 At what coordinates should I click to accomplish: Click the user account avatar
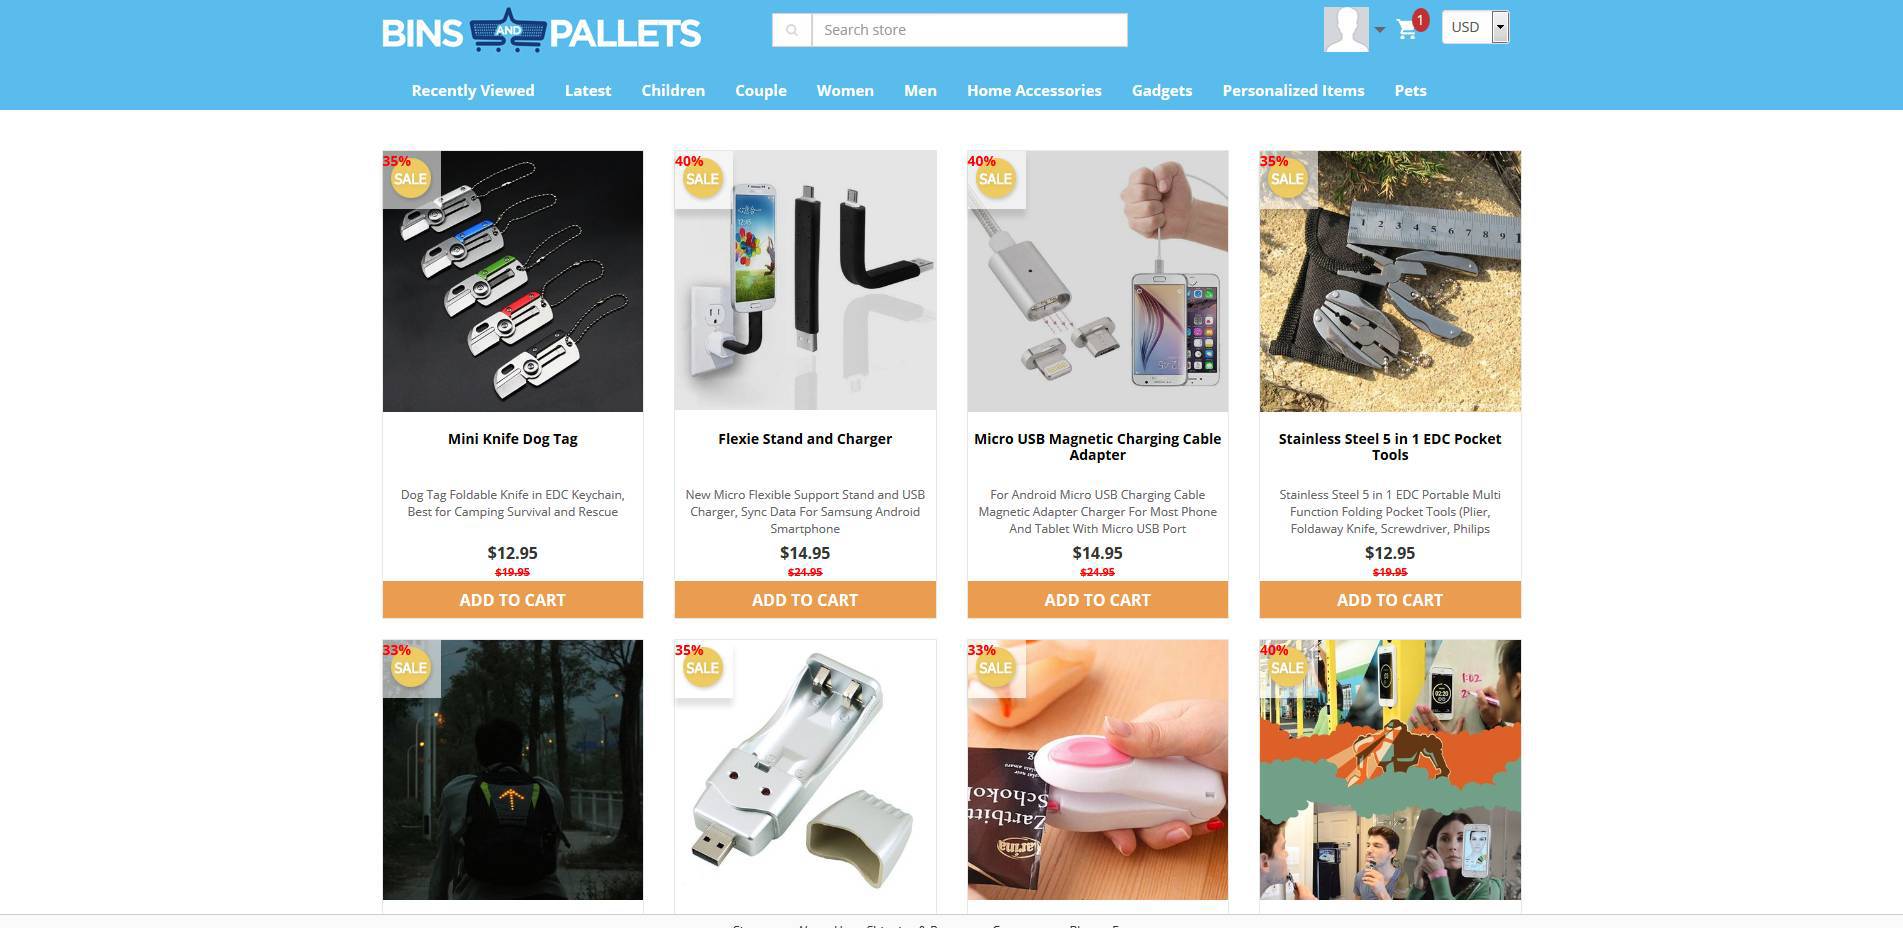(1346, 29)
